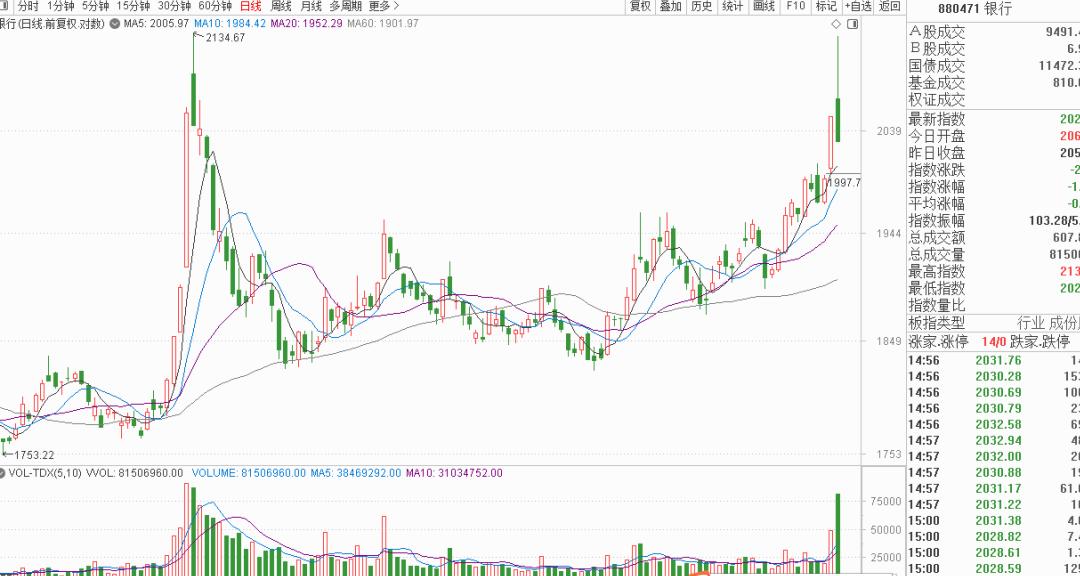Viewport: 1080px width, 576px height.
Task: Switch to the 周线 weekly tab
Action: [280, 6]
